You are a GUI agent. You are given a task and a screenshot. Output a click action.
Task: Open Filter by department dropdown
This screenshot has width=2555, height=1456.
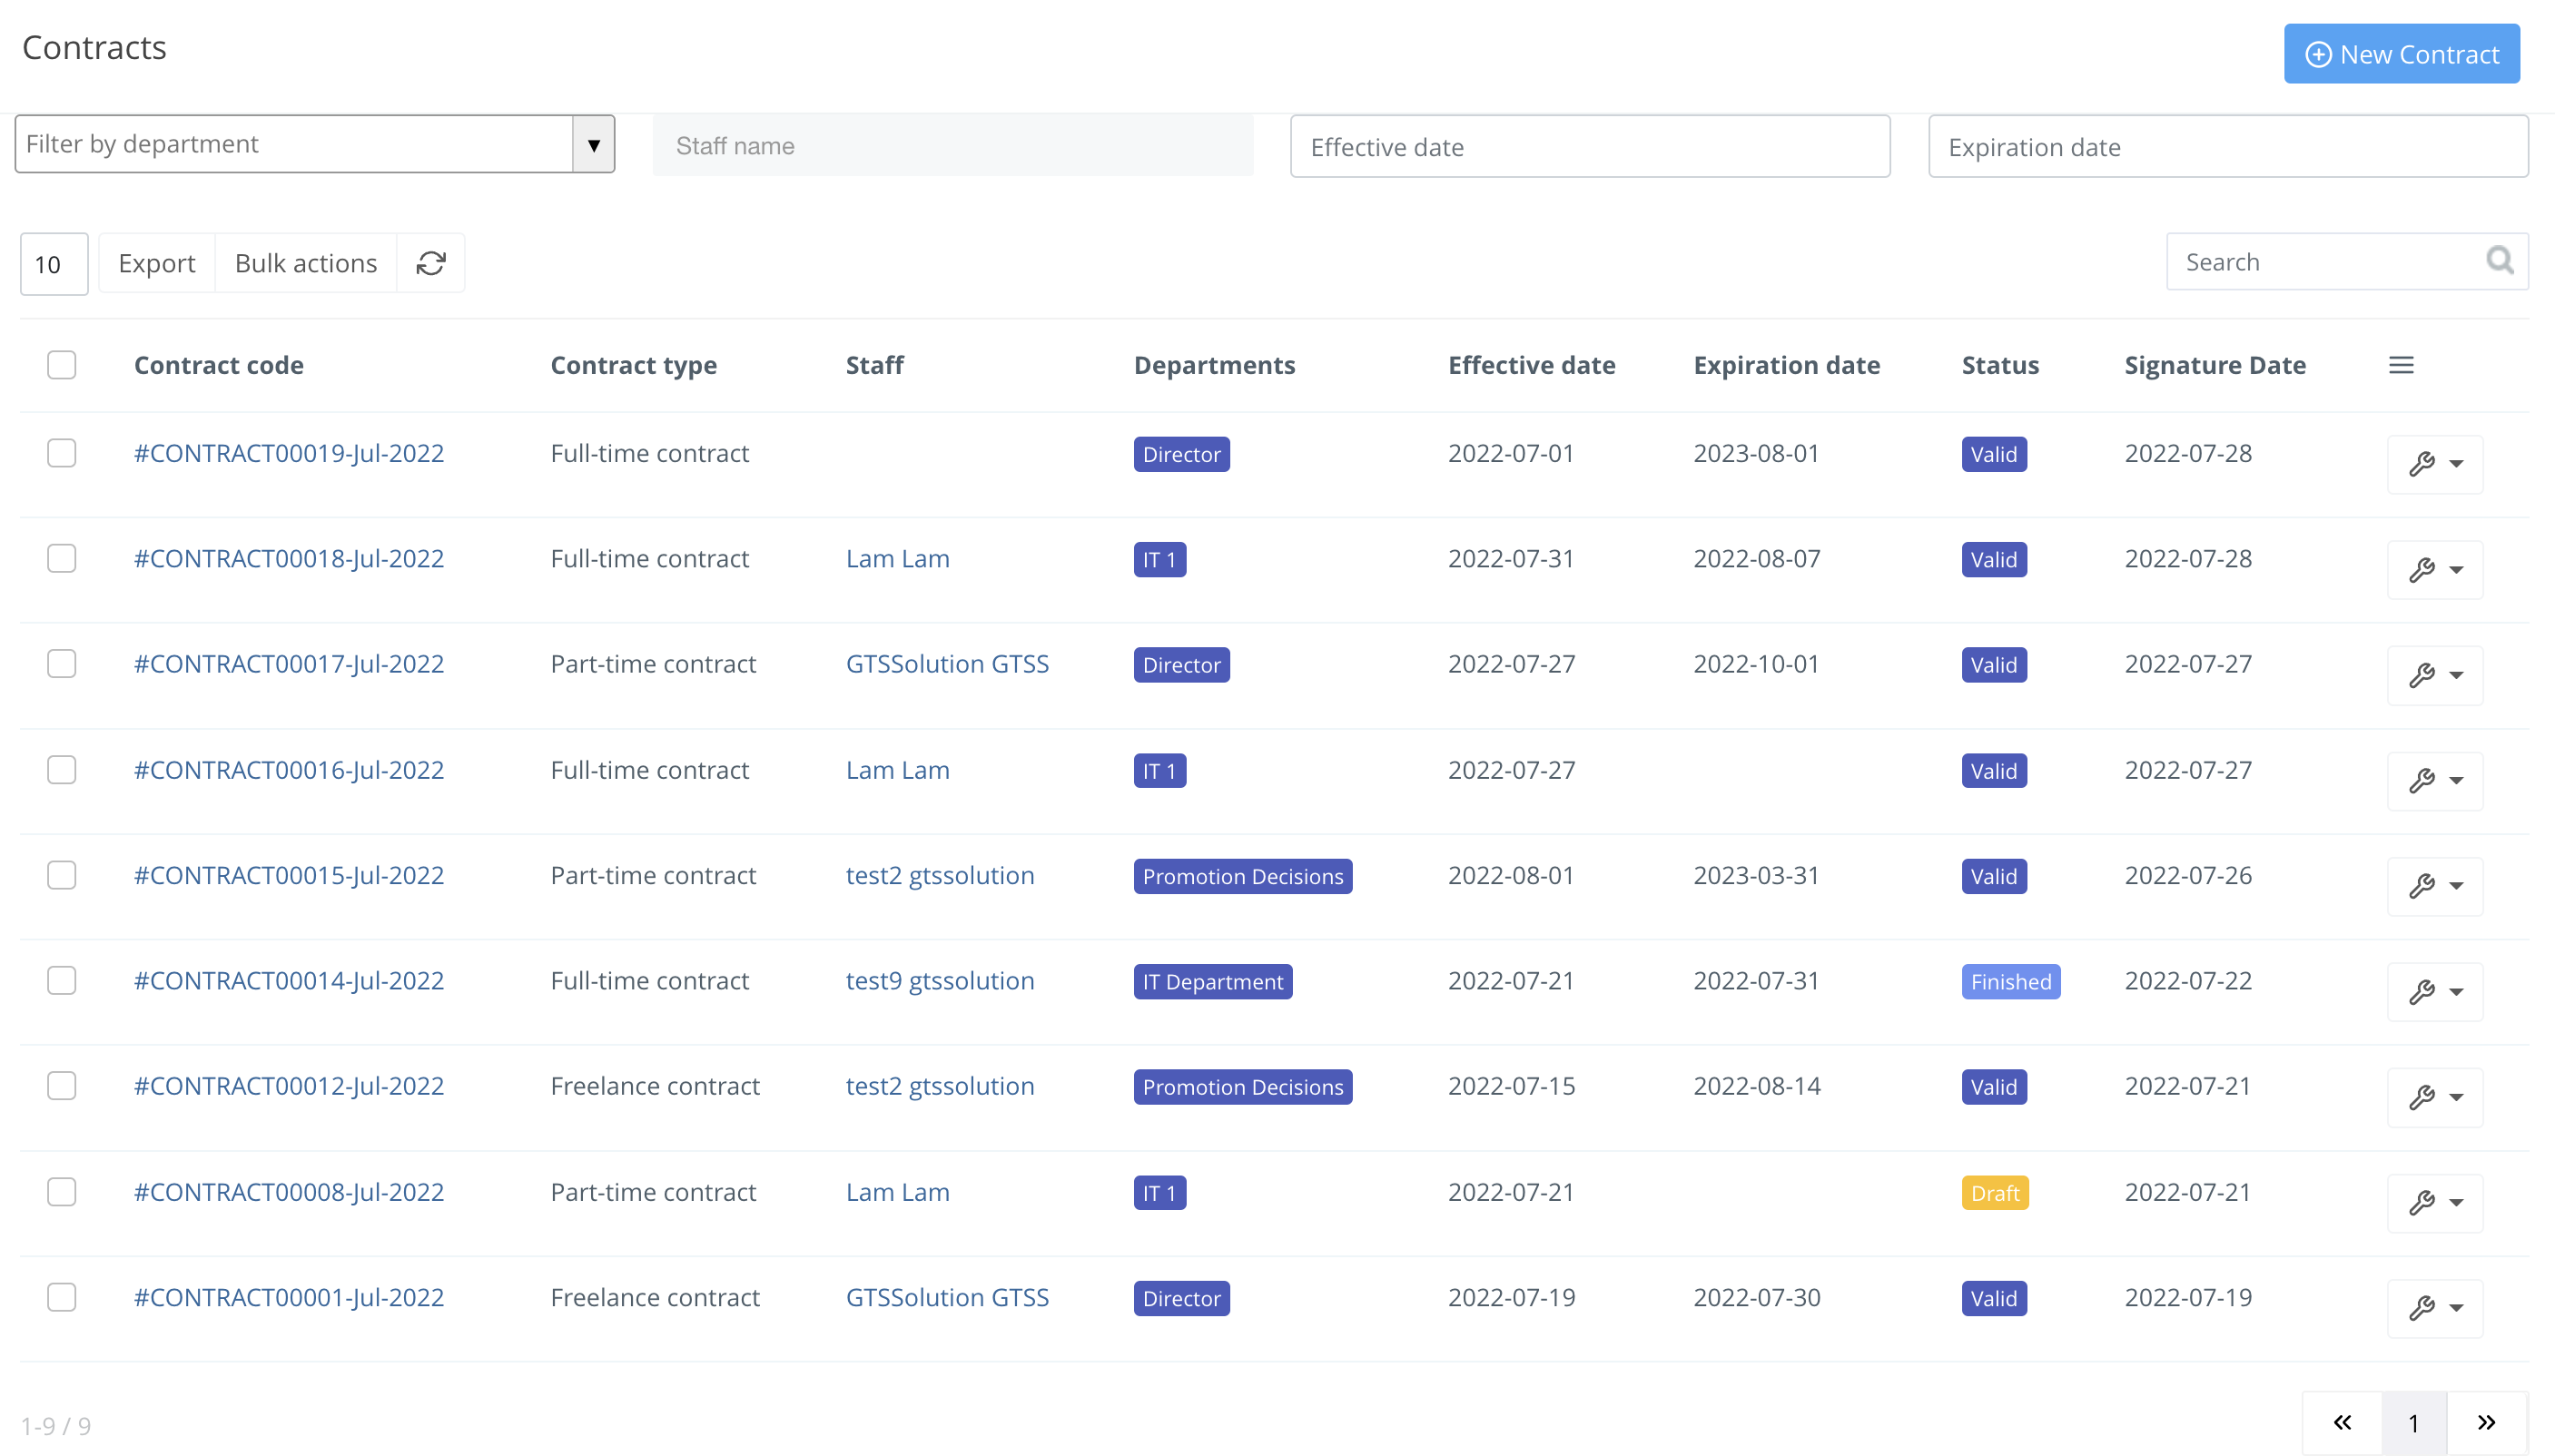pos(314,144)
